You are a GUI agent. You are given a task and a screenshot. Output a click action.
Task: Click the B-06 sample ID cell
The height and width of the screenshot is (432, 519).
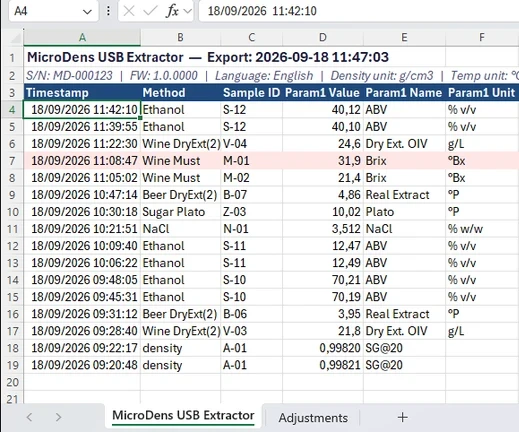251,314
